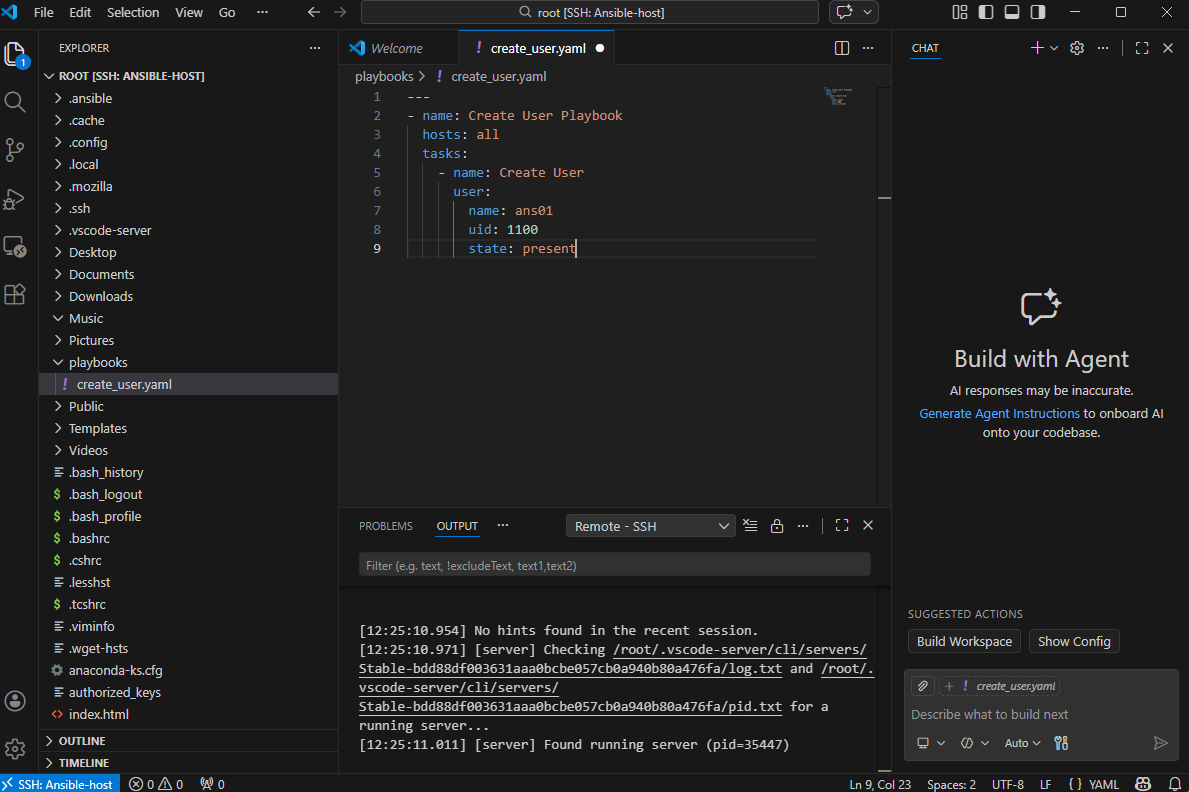Open Generate Agent Instructions link
Screen dimensions: 1189x792
(x=999, y=413)
